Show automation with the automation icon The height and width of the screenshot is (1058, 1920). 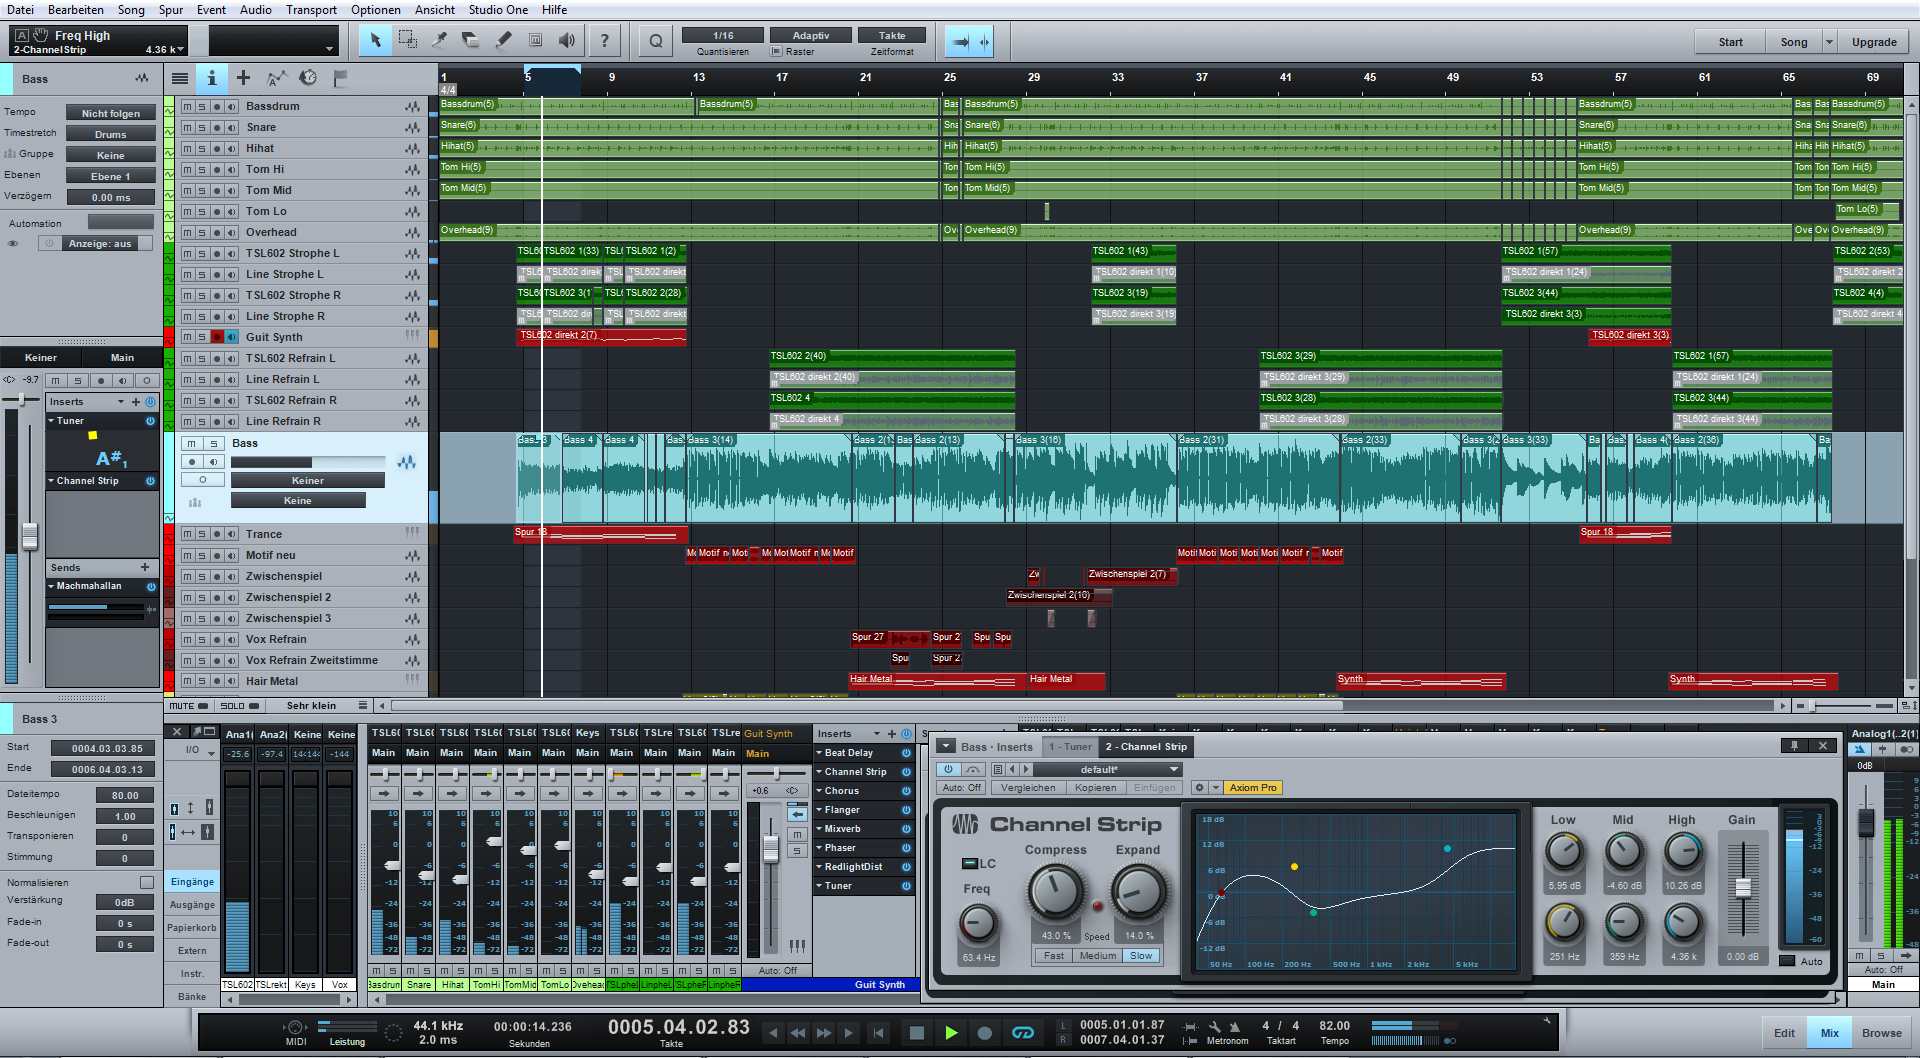pos(276,78)
